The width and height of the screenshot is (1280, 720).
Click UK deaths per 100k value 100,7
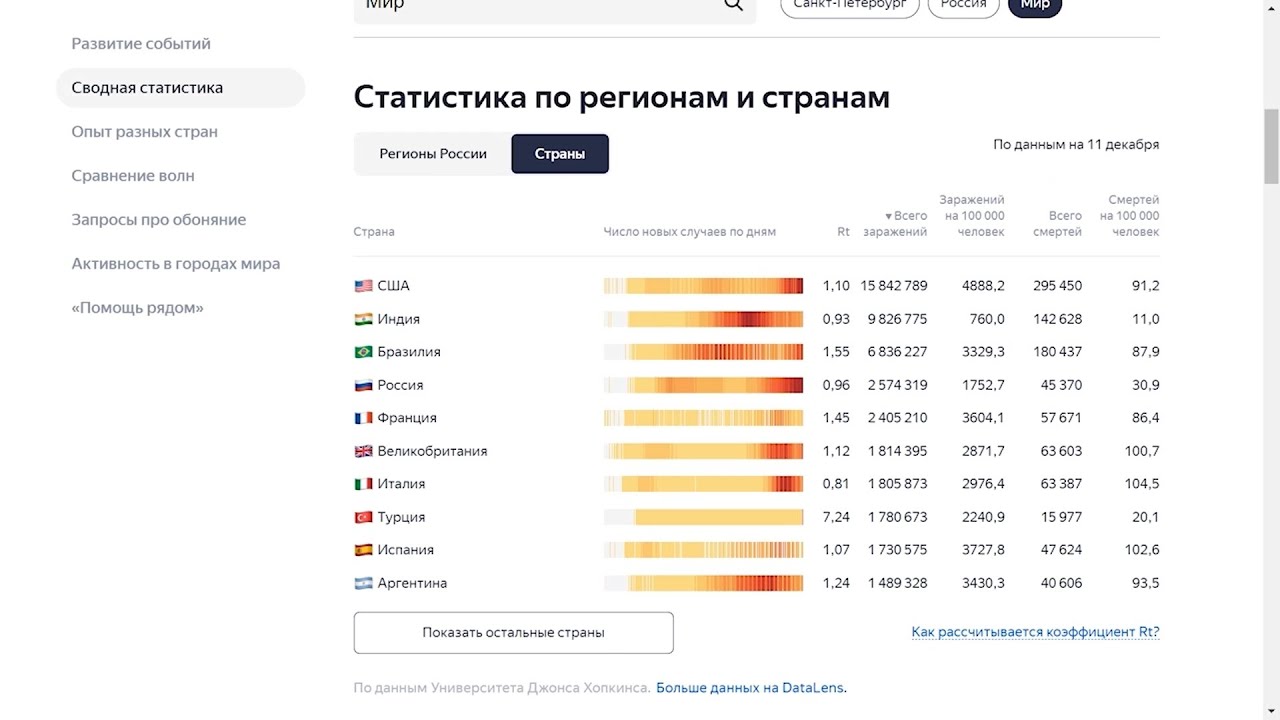1142,451
